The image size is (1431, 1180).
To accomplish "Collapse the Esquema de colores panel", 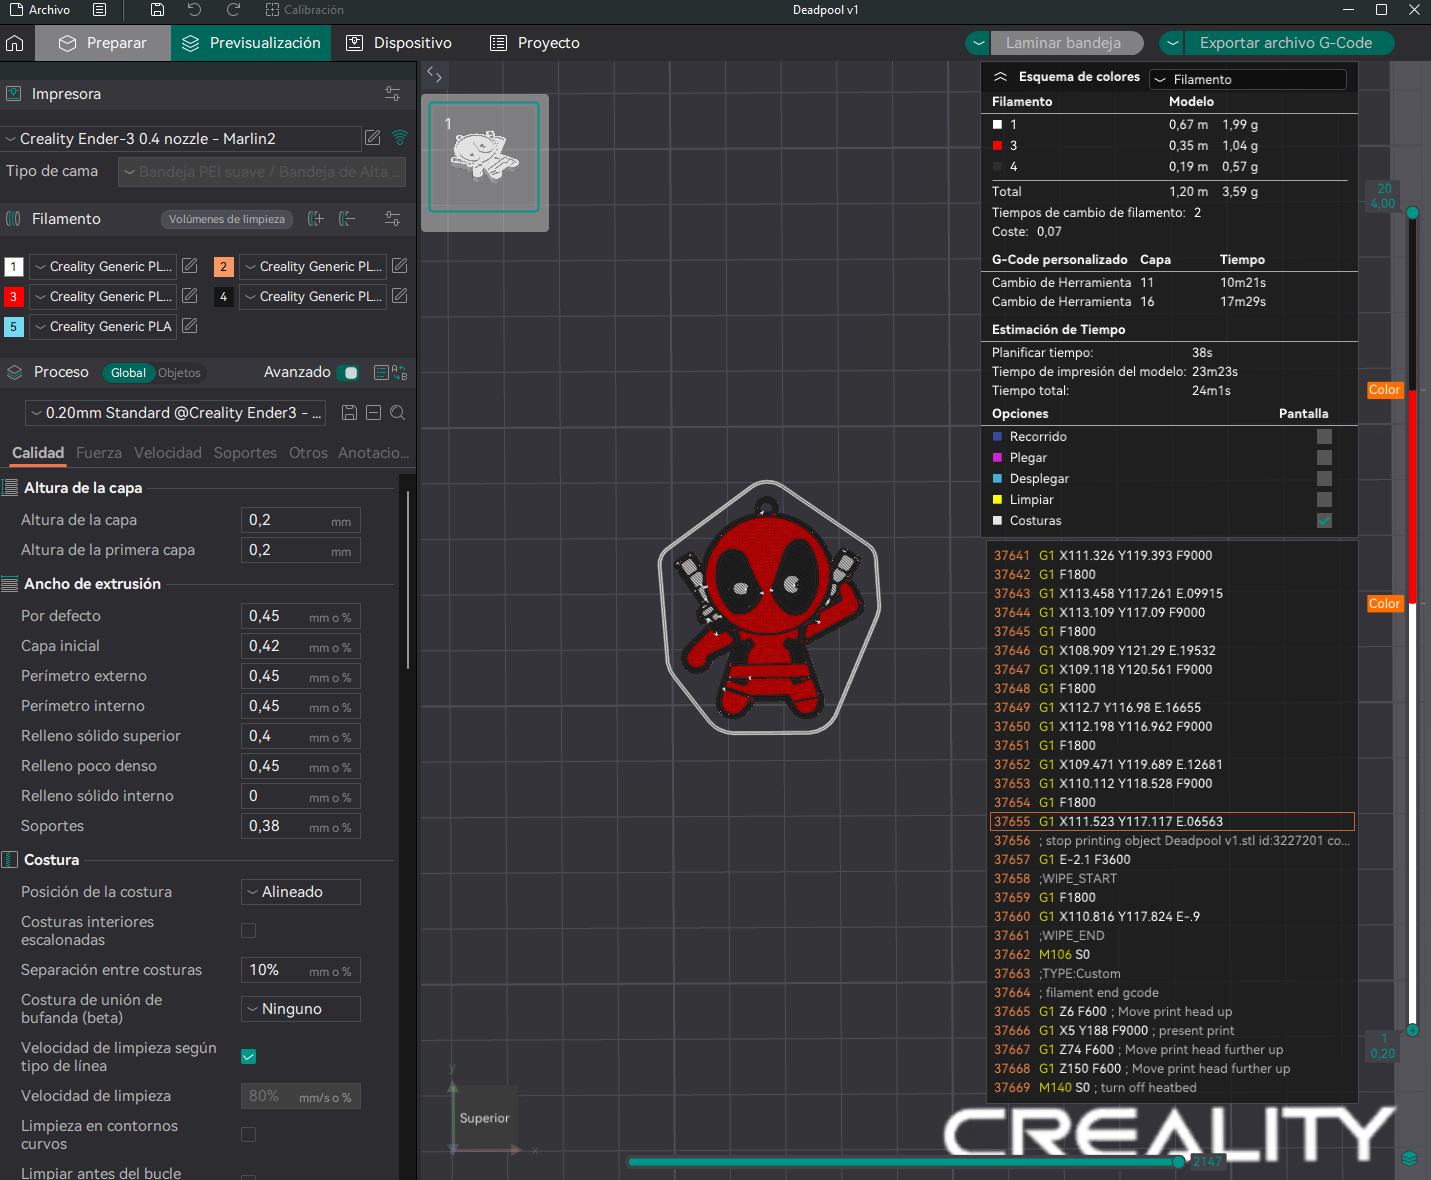I will pyautogui.click(x=1000, y=77).
